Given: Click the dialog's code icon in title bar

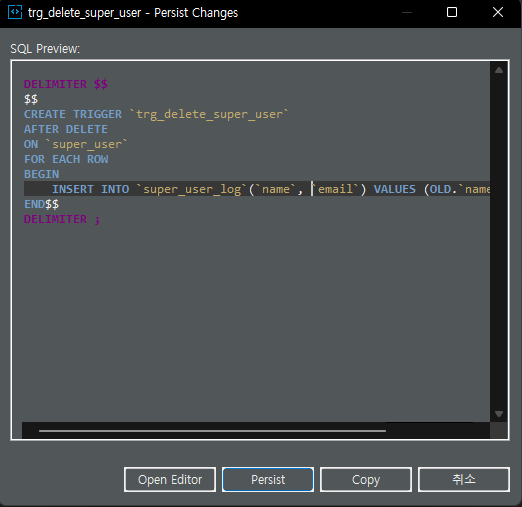Looking at the screenshot, I should (15, 12).
